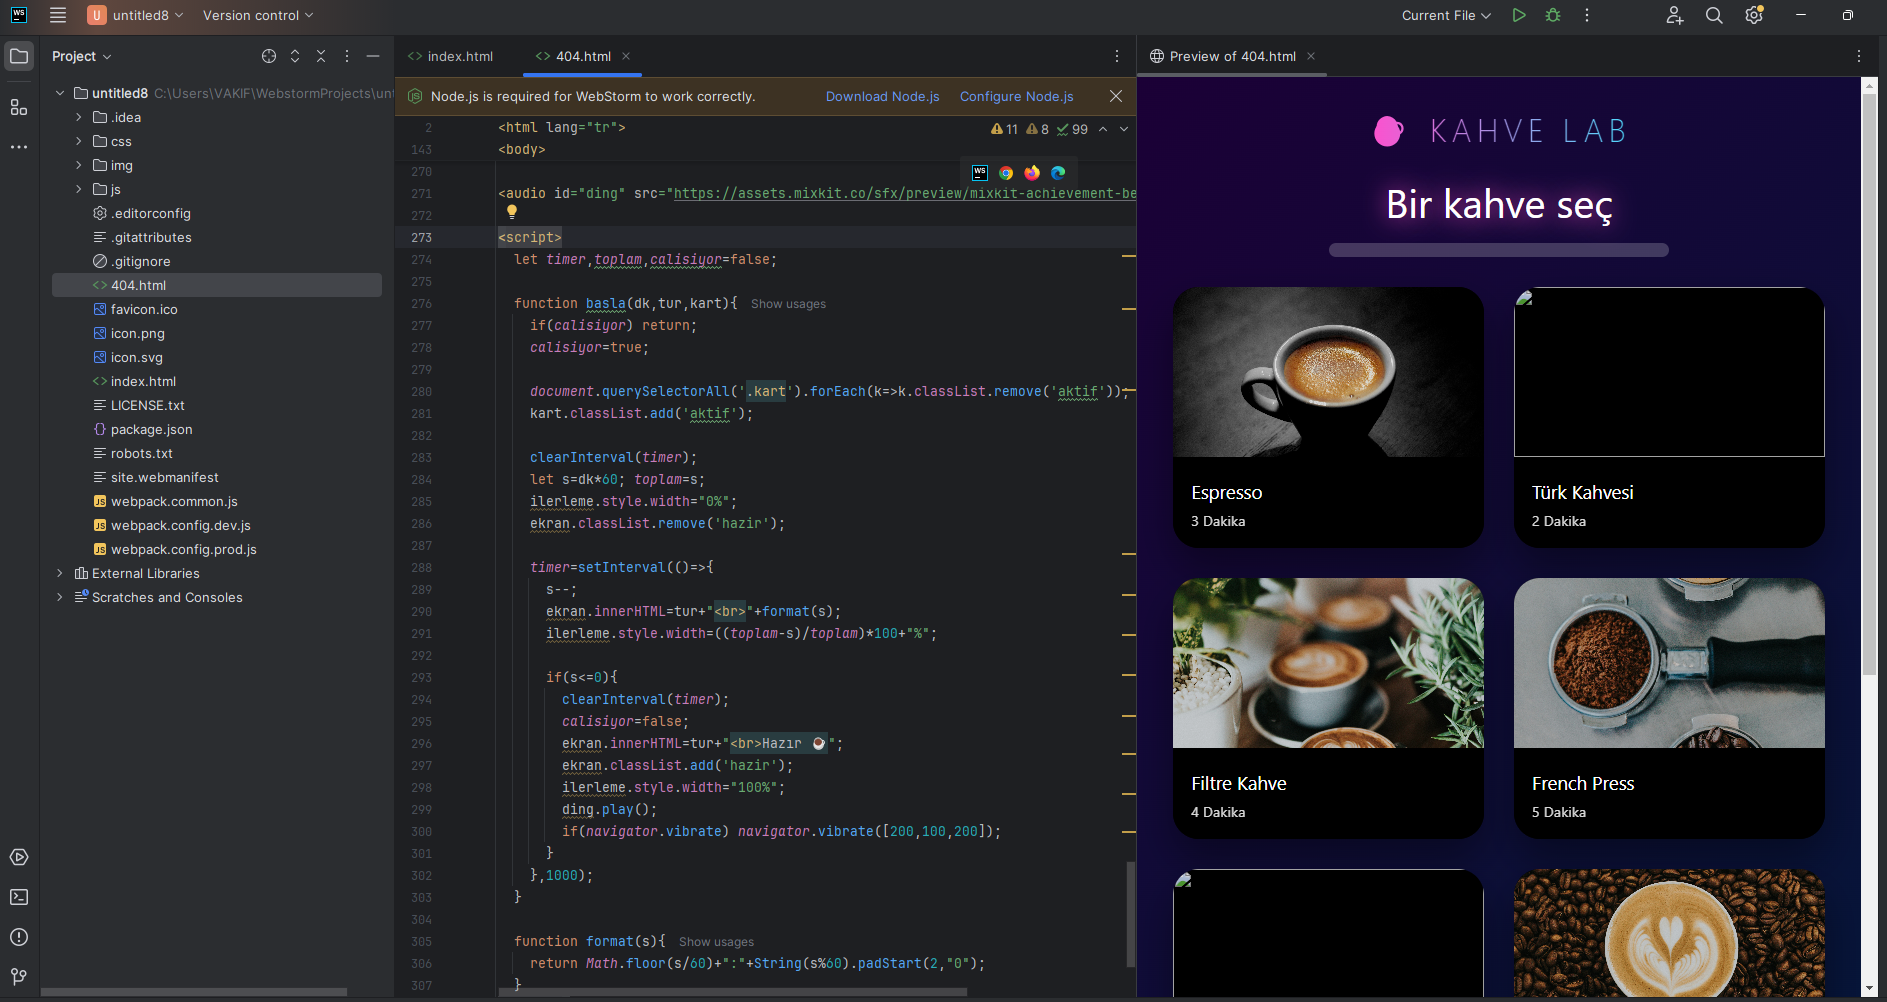Open preview in Edge browser
This screenshot has height=1002, width=1887.
[x=1058, y=173]
